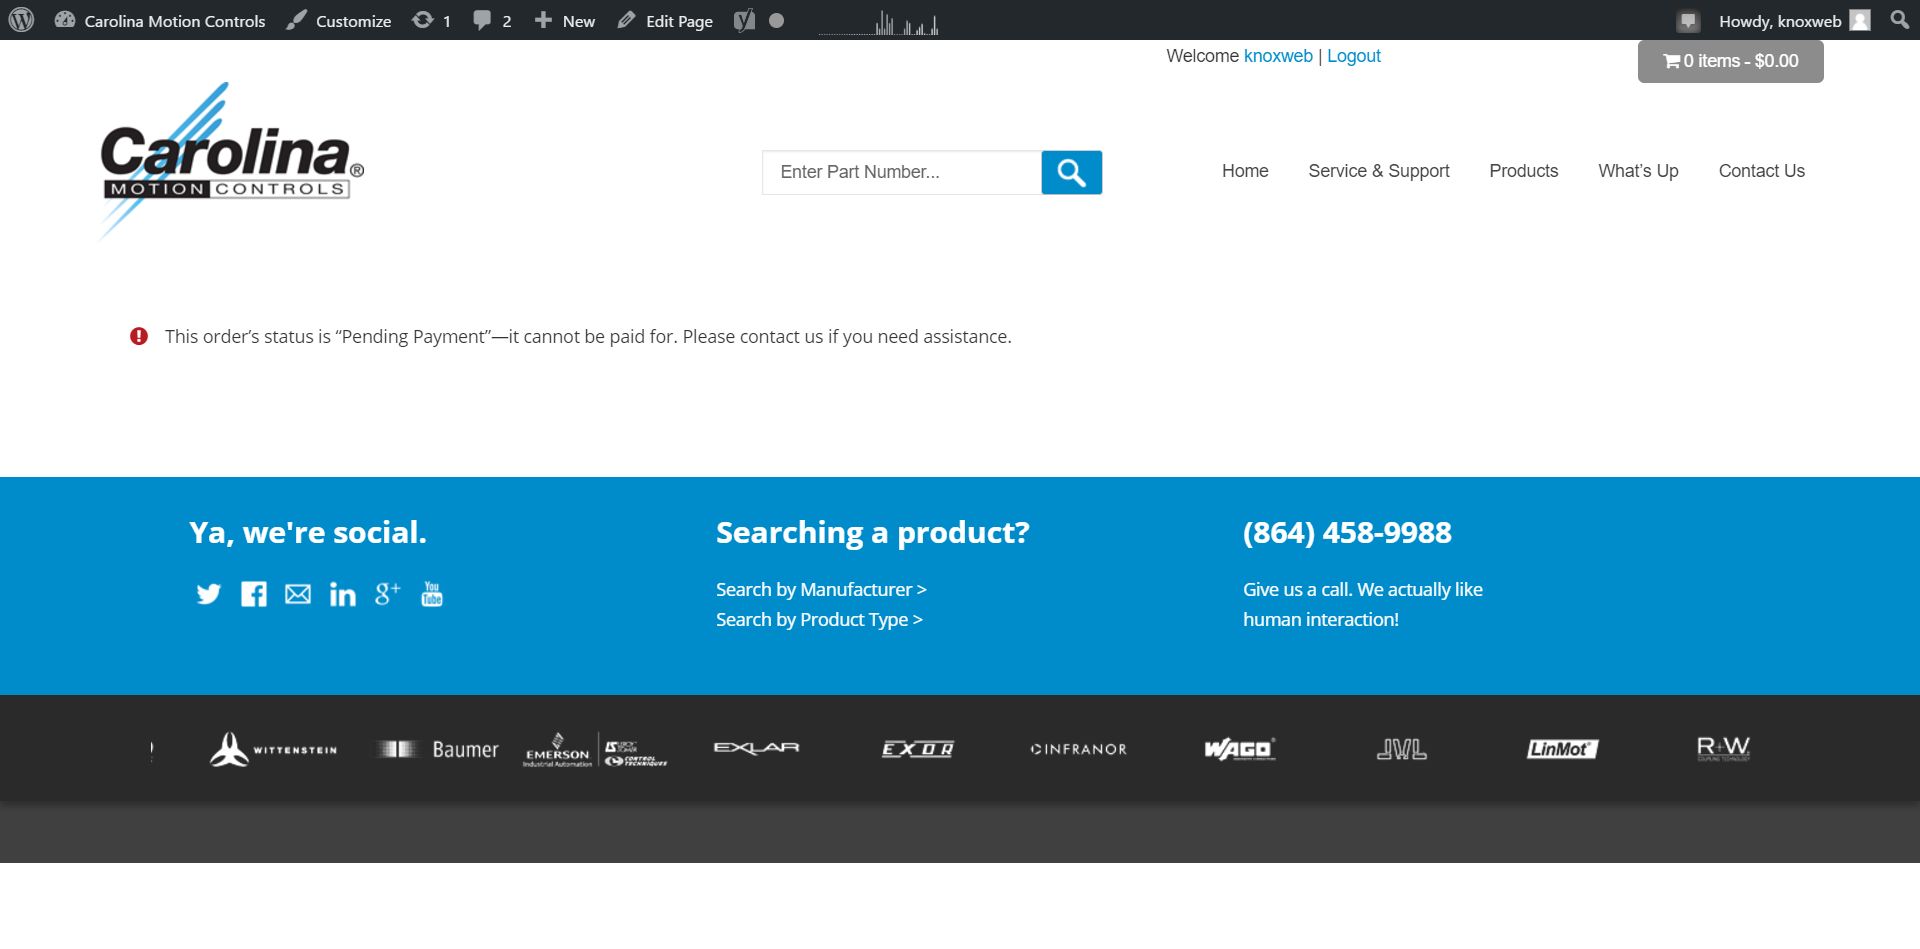
Task: Click the Yoast SEO score dot
Action: click(776, 21)
